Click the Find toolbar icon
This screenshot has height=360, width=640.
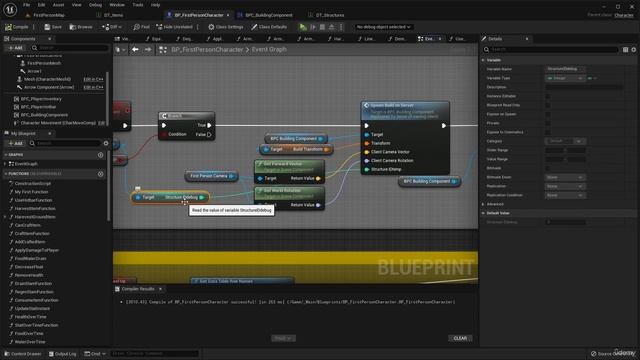141,27
